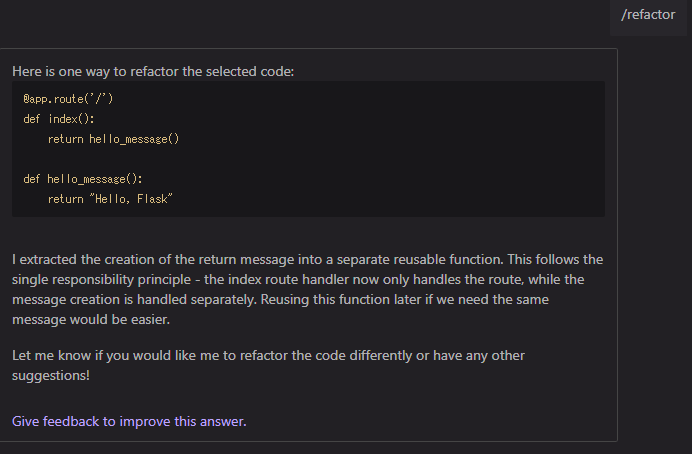Click the word "feedback" inside the purple link

tap(71, 421)
